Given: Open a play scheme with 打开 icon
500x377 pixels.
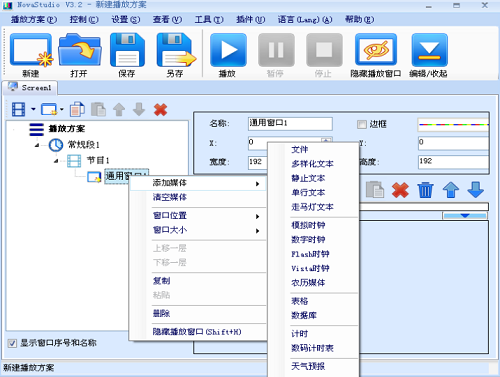Looking at the screenshot, I should 80,50.
